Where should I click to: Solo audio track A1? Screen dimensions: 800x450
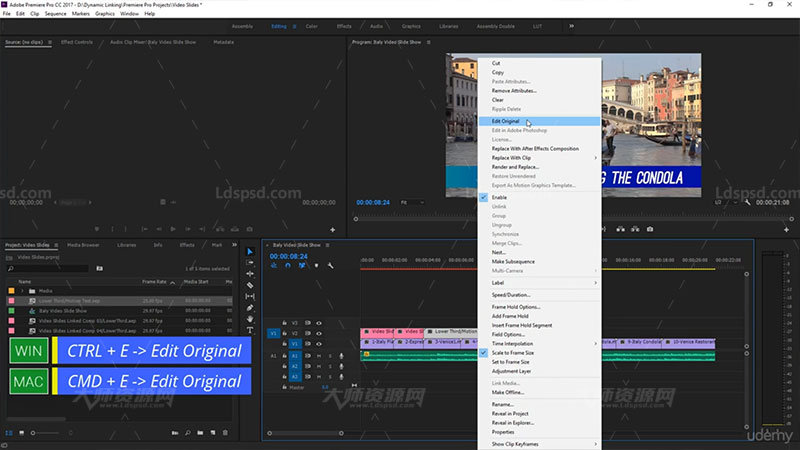(330, 356)
